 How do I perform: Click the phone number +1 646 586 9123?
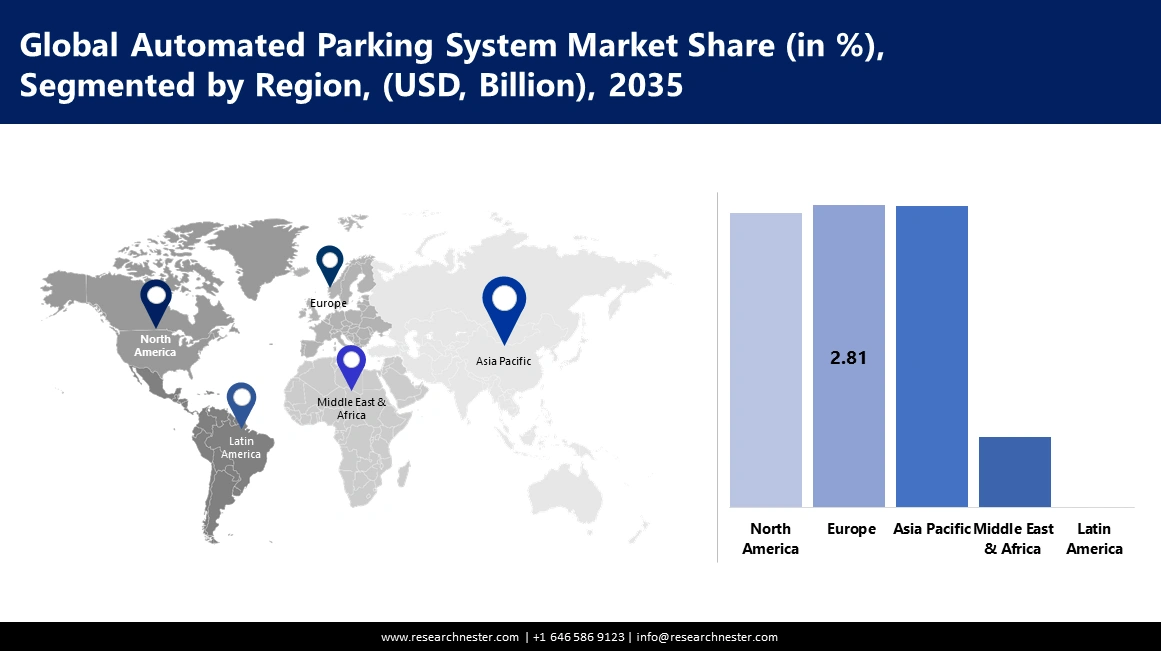click(x=578, y=637)
